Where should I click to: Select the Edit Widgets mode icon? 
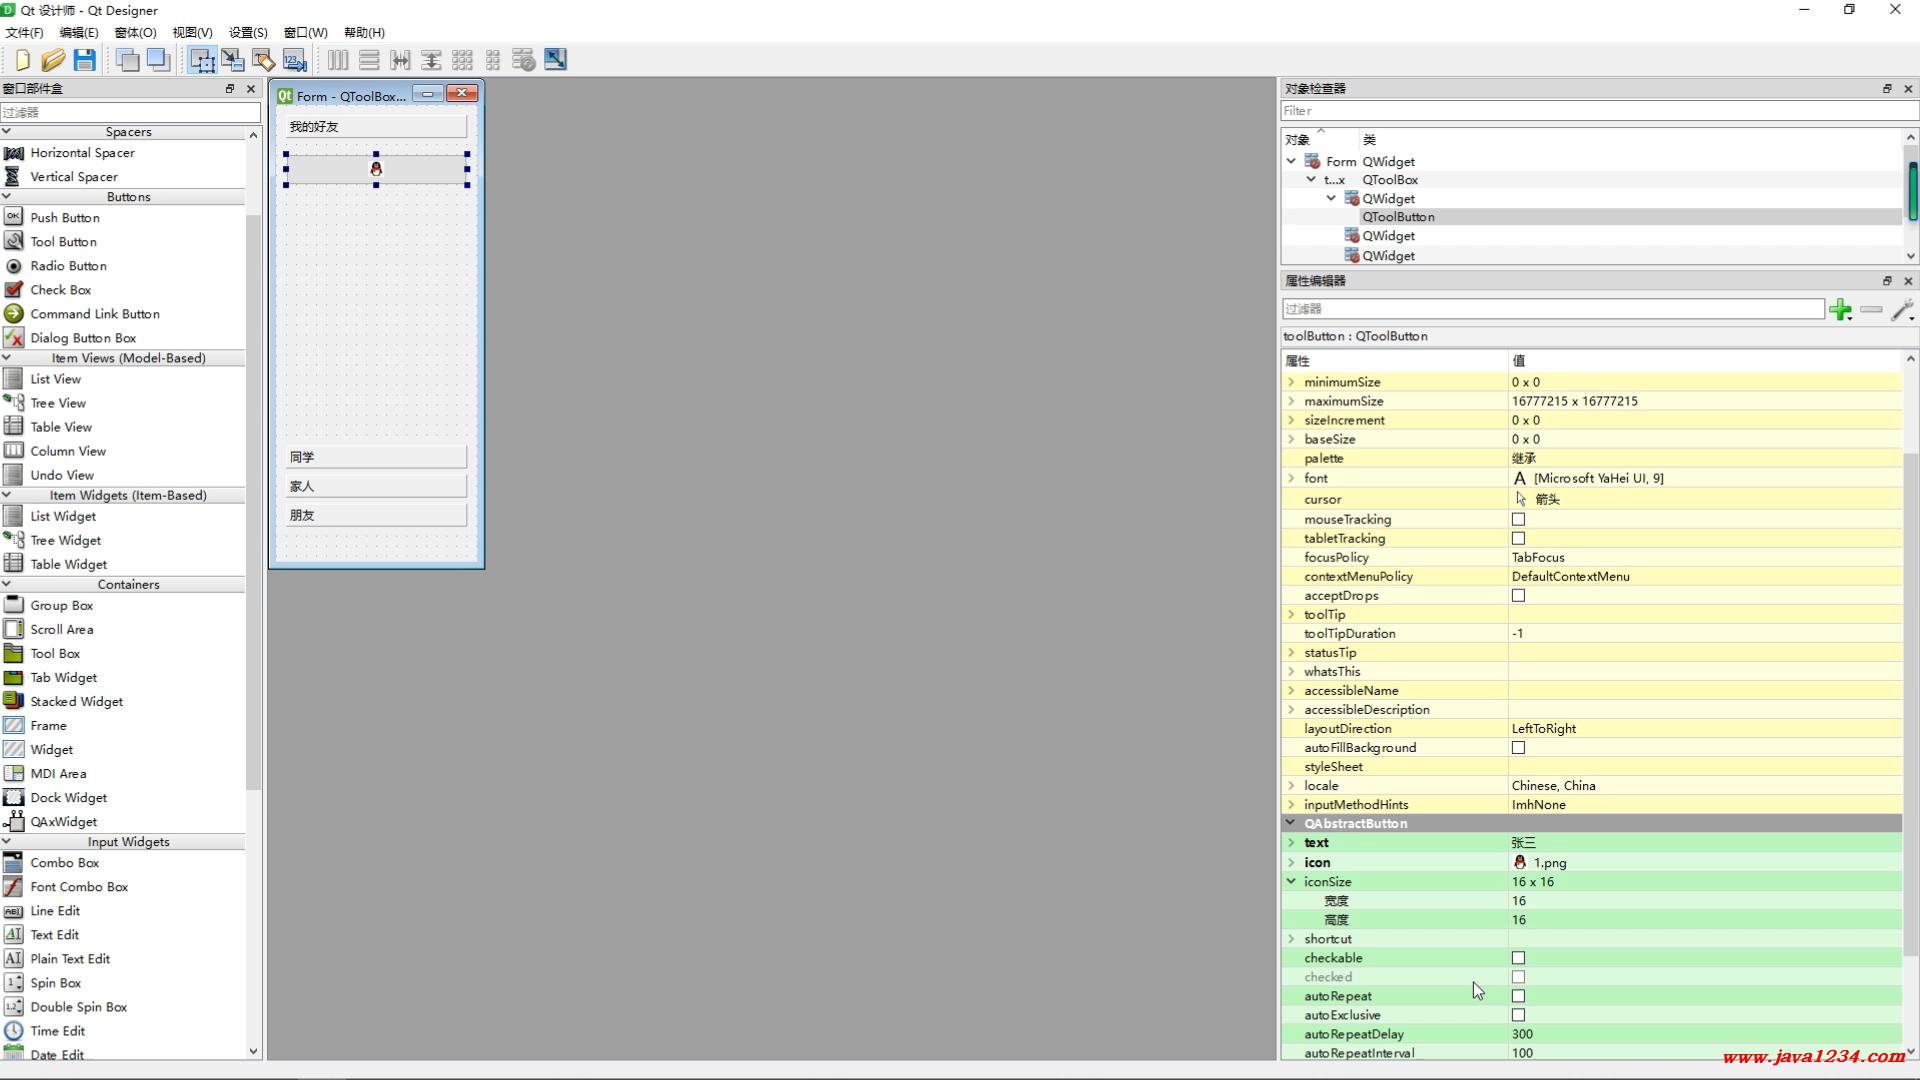point(202,60)
